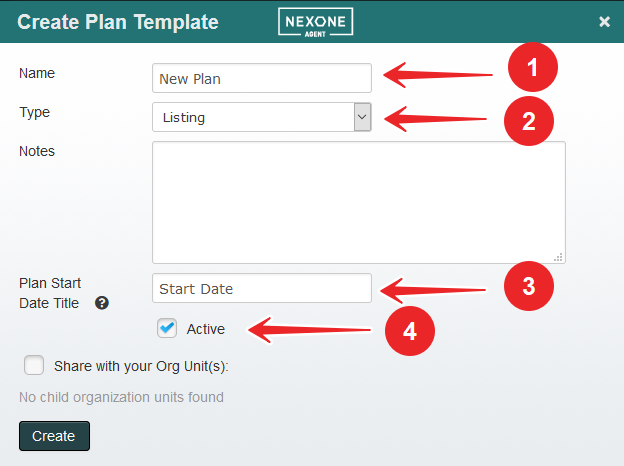This screenshot has width=624, height=466.
Task: Click red numbered badge 4
Action: point(409,330)
